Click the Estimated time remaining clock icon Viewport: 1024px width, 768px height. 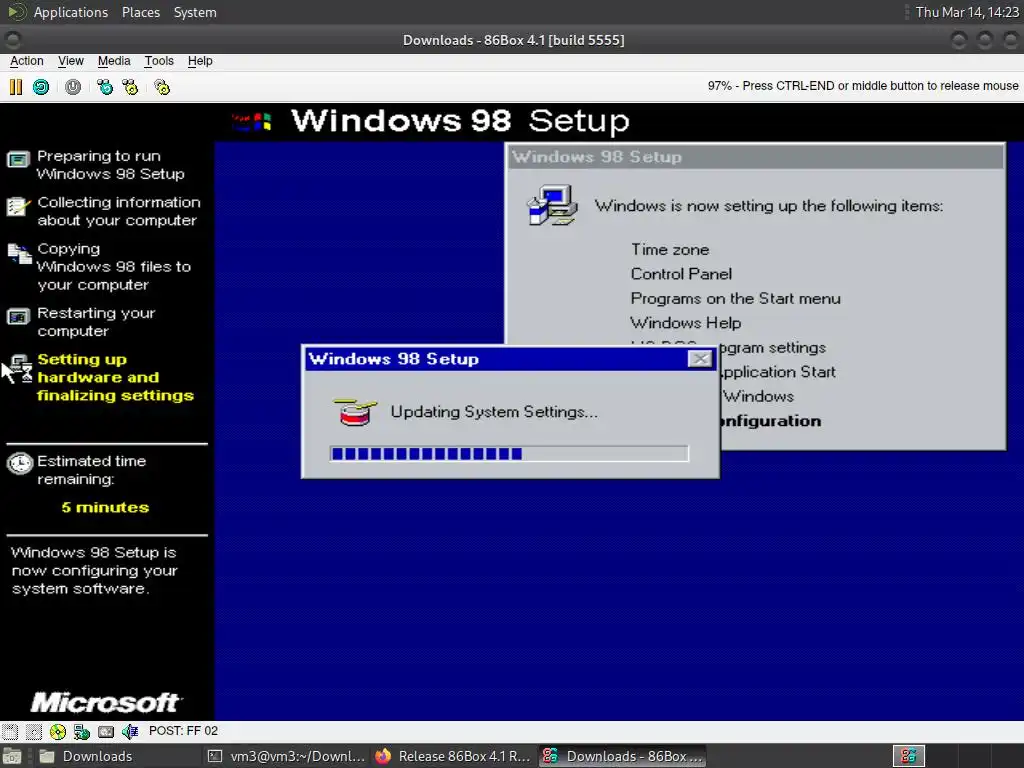point(20,463)
